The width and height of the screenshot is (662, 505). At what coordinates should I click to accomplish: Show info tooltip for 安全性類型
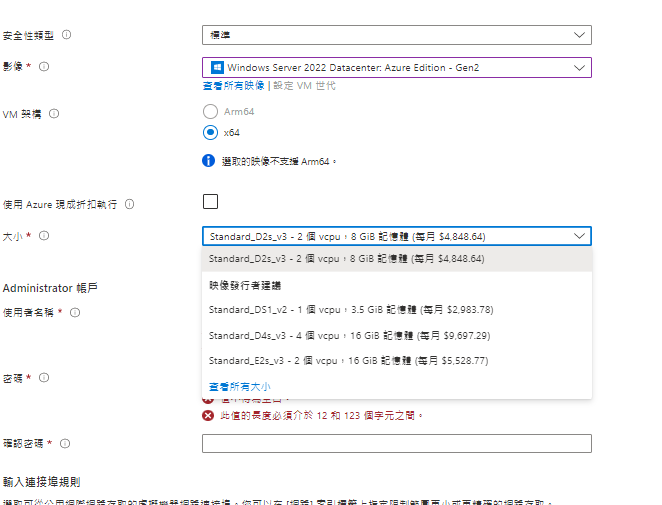coord(67,35)
